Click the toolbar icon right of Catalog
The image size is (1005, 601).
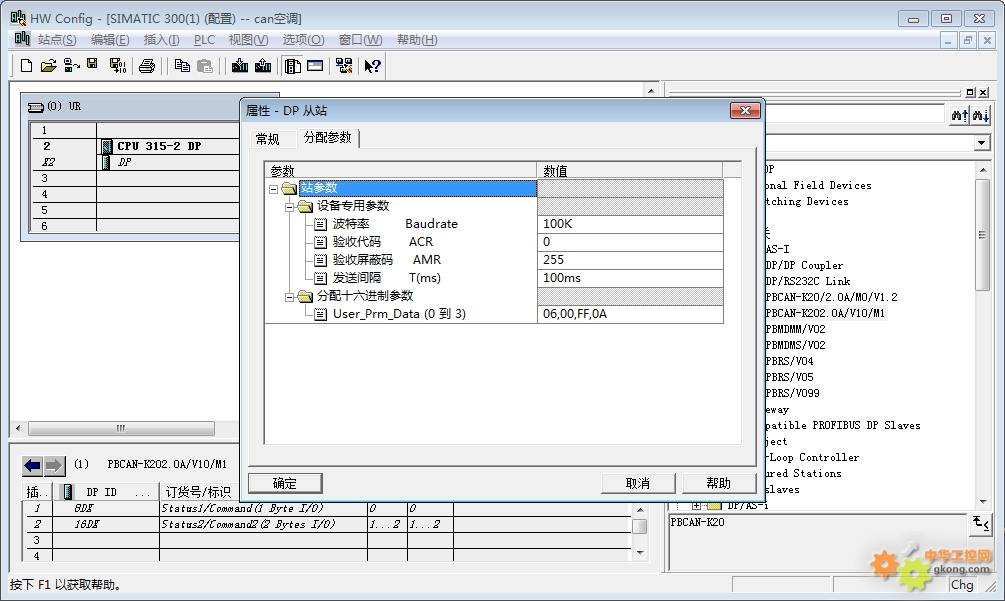315,65
